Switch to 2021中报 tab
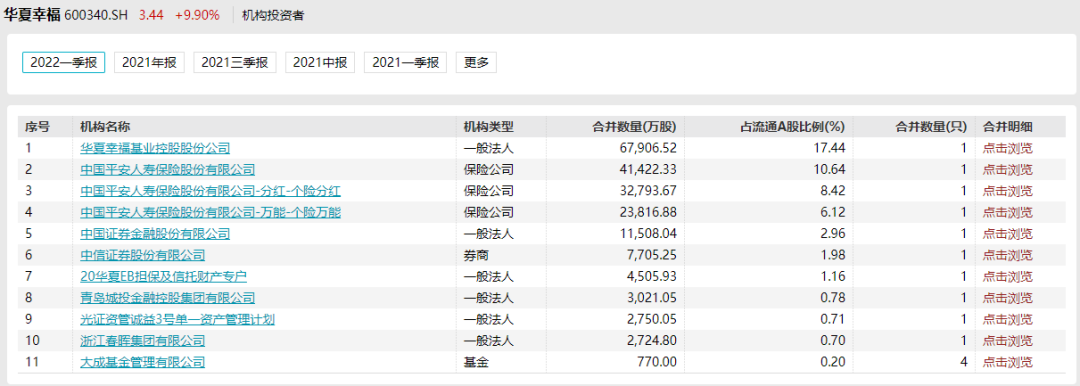The image size is (1080, 386). coord(320,62)
